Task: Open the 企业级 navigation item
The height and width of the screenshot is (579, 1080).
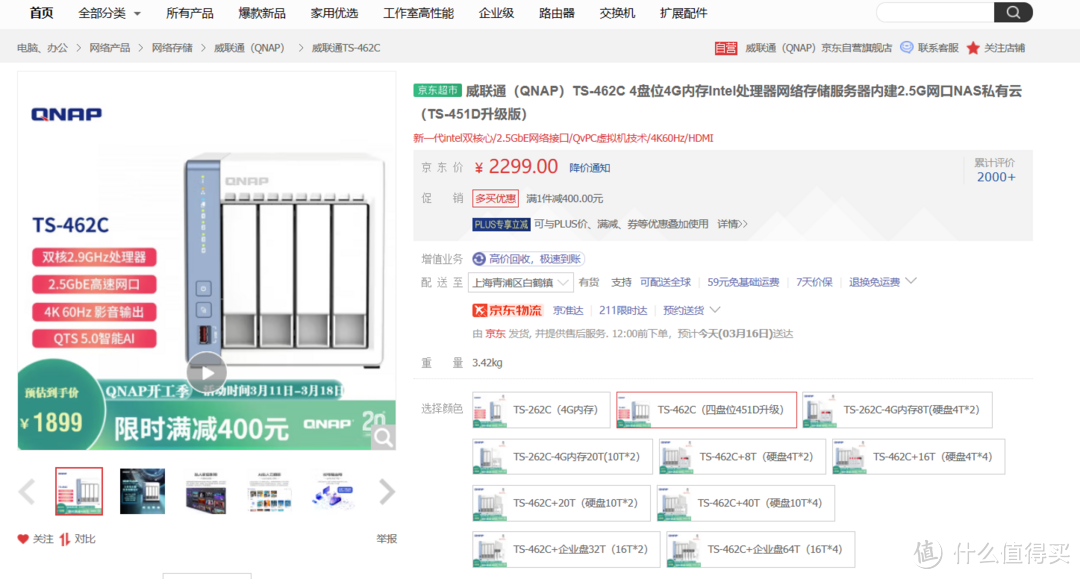Action: tap(496, 13)
